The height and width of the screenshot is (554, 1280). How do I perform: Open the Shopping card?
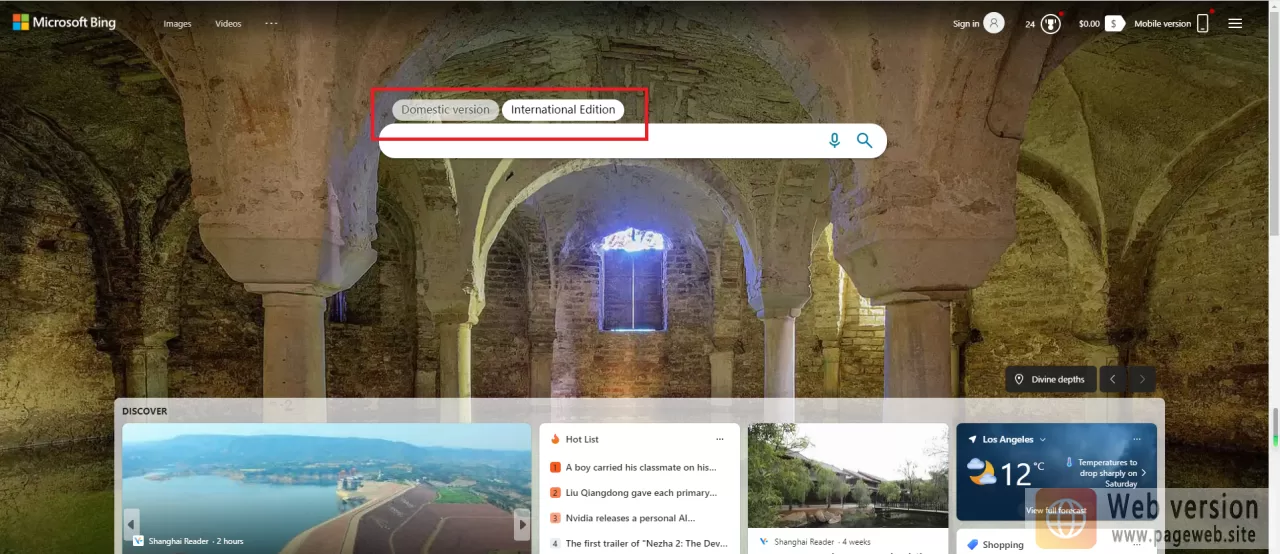(x=1003, y=545)
